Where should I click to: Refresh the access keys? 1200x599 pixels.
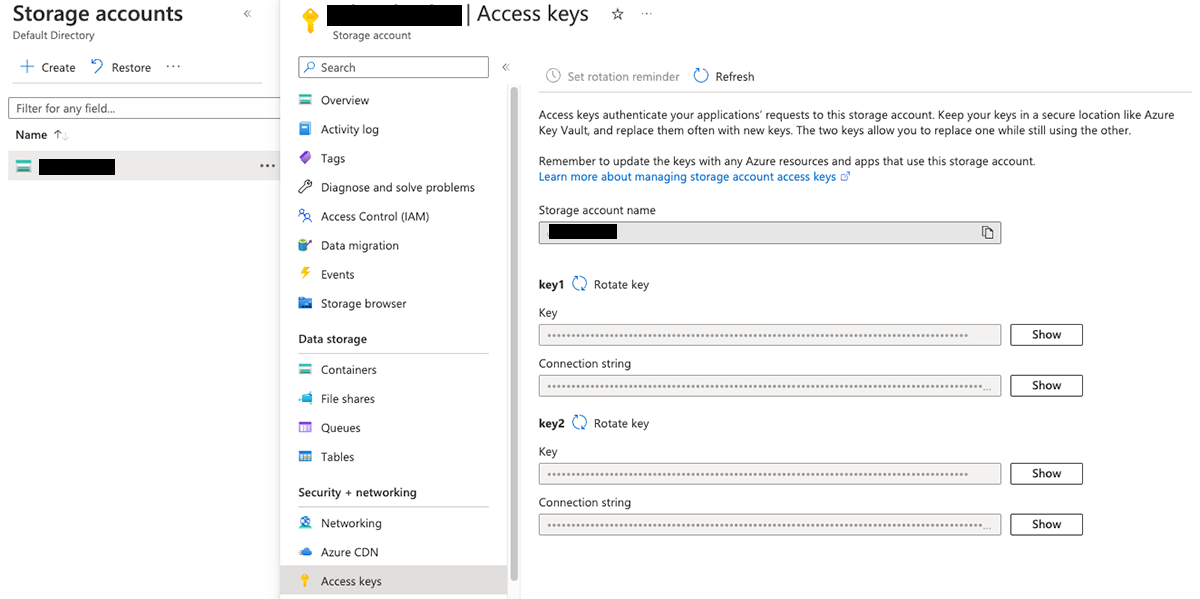(x=723, y=76)
